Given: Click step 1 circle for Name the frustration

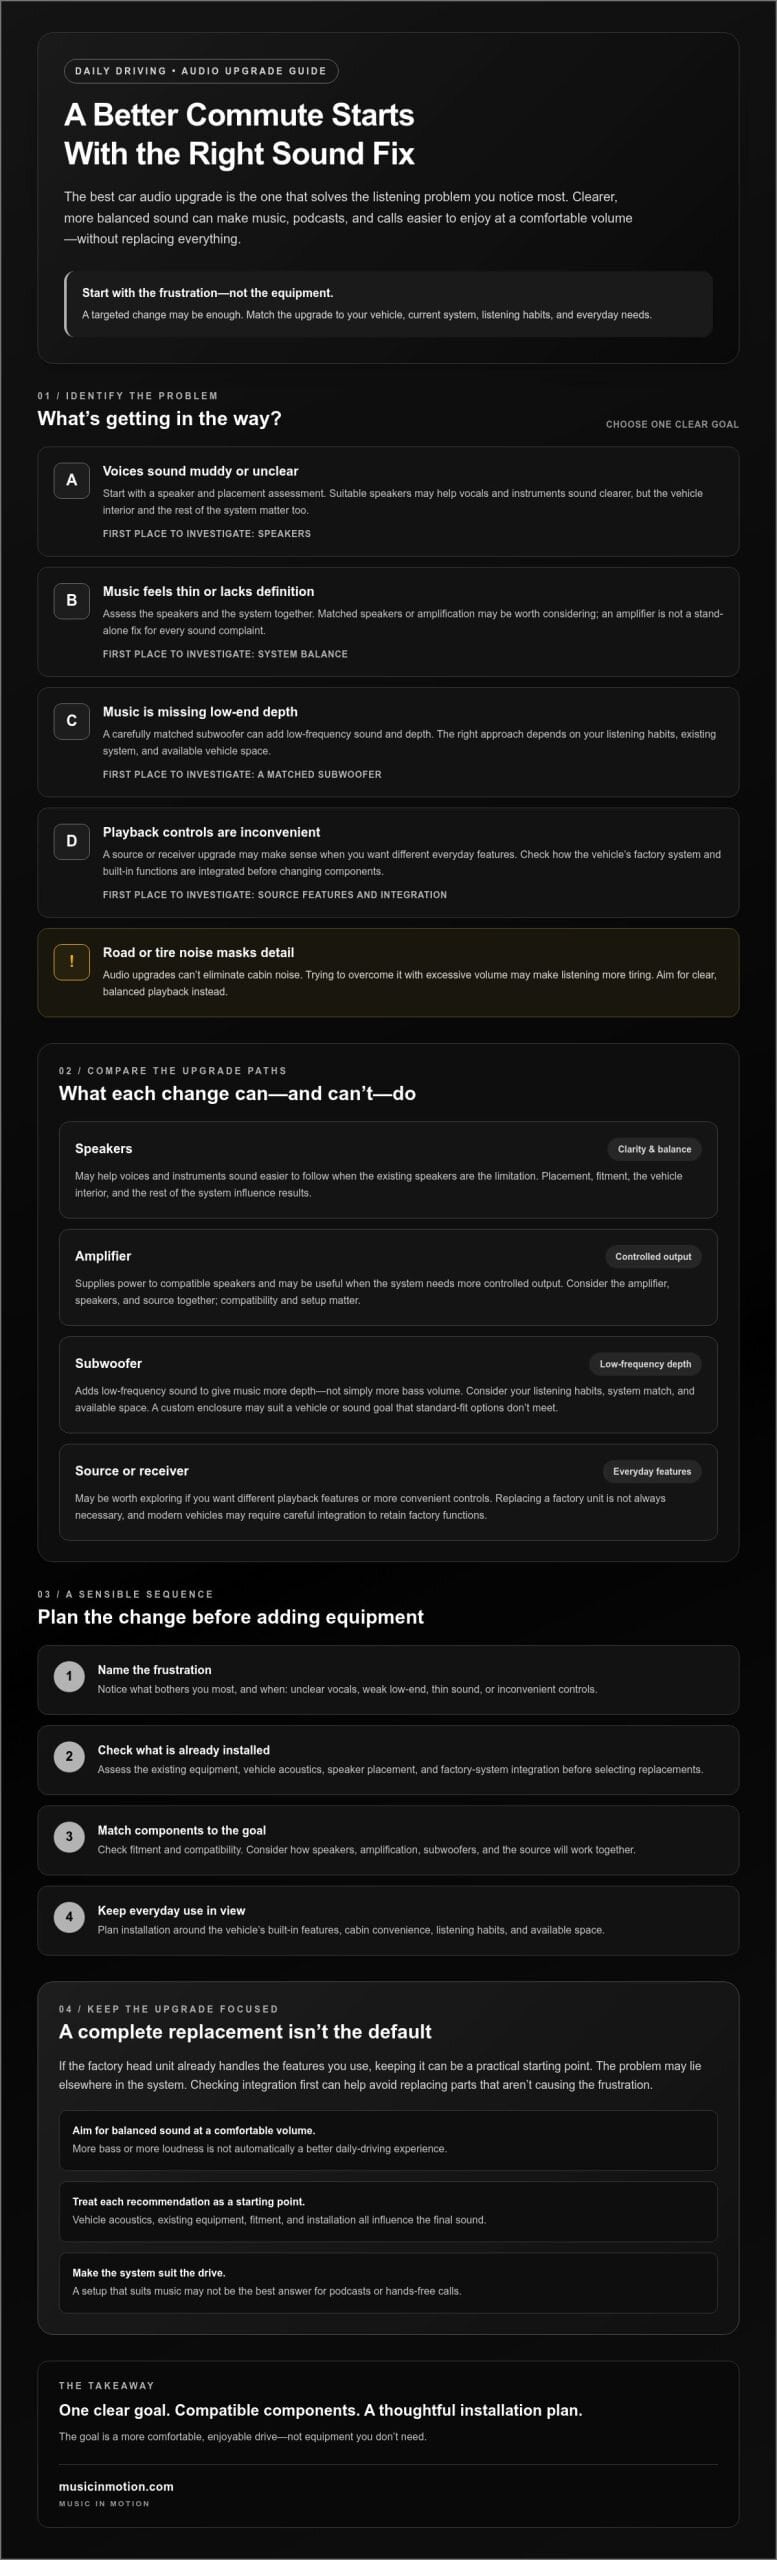Looking at the screenshot, I should [69, 1676].
